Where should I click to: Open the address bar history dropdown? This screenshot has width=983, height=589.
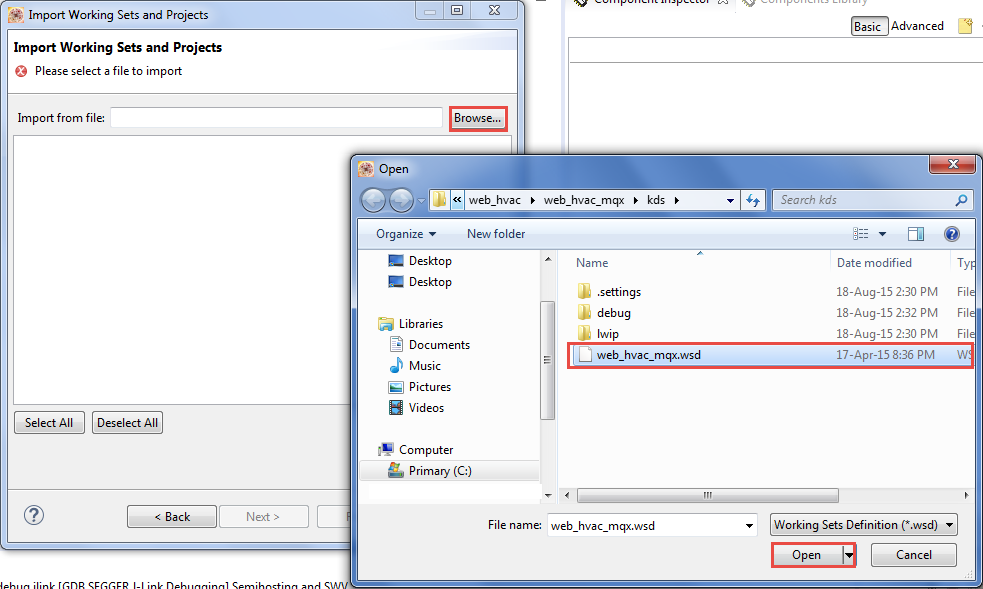click(730, 201)
